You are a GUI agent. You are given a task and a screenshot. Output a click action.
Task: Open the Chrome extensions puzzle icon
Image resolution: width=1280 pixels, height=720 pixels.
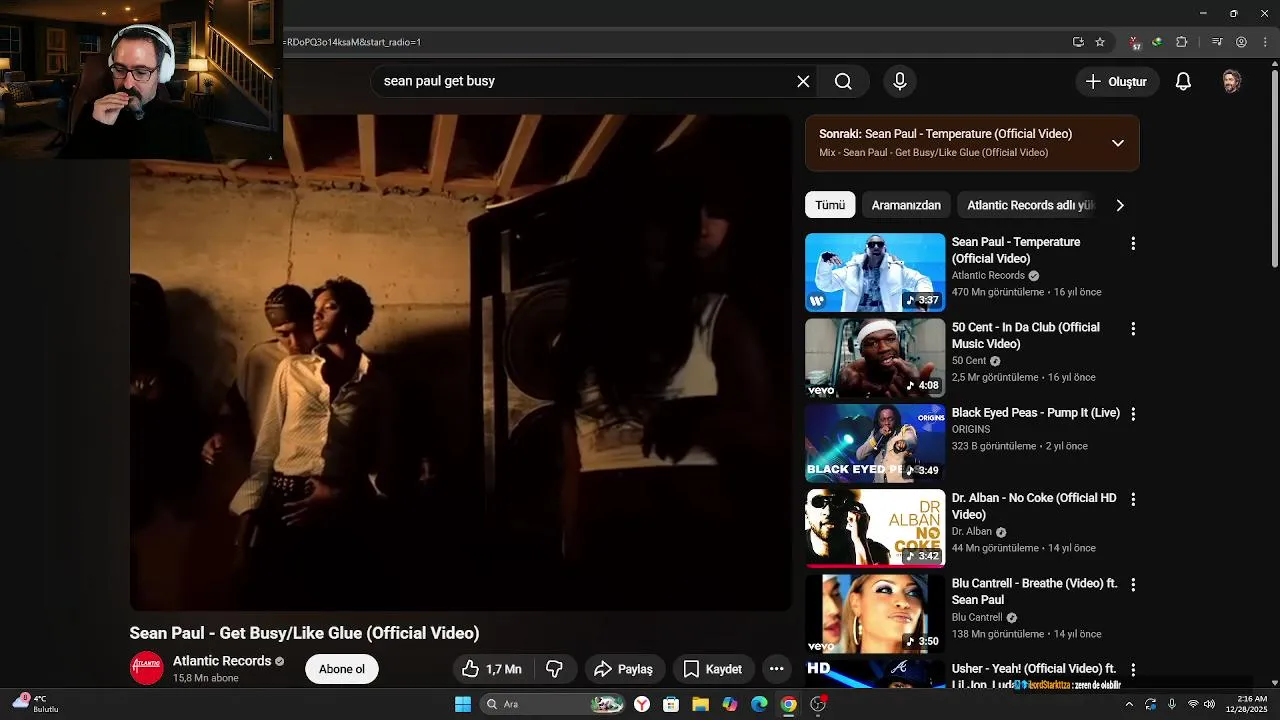click(1182, 42)
